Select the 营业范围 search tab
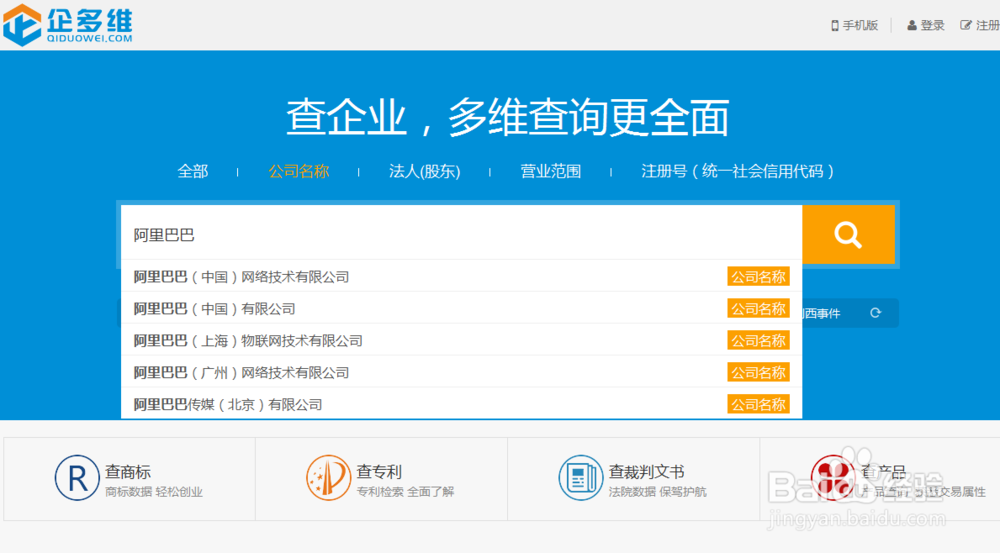 click(x=551, y=171)
